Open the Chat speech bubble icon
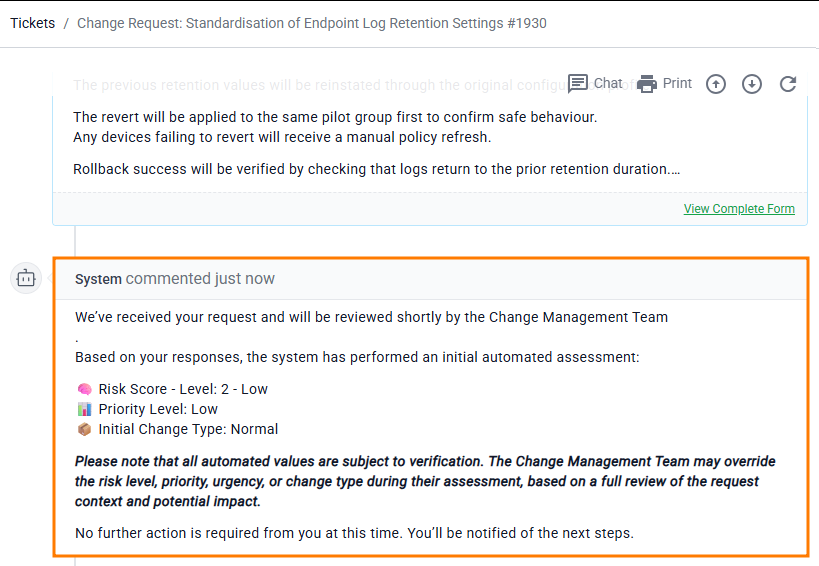Viewport: 819px width, 566px height. [578, 84]
